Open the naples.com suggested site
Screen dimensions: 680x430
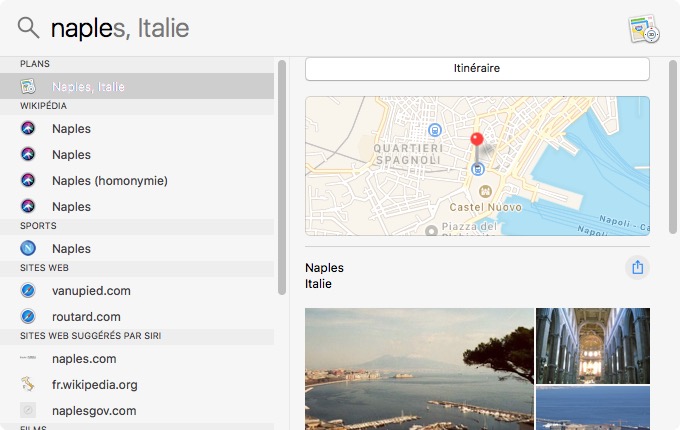(84, 358)
